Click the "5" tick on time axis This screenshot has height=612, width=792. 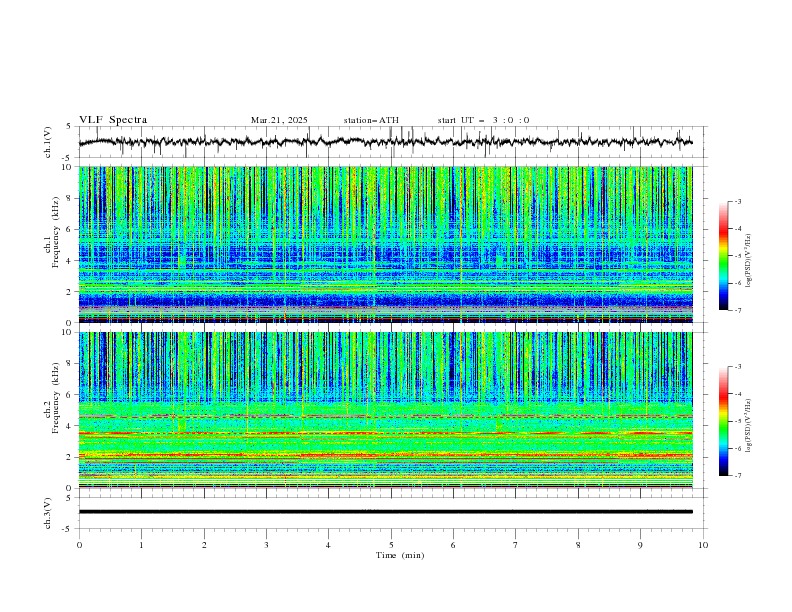[391, 545]
